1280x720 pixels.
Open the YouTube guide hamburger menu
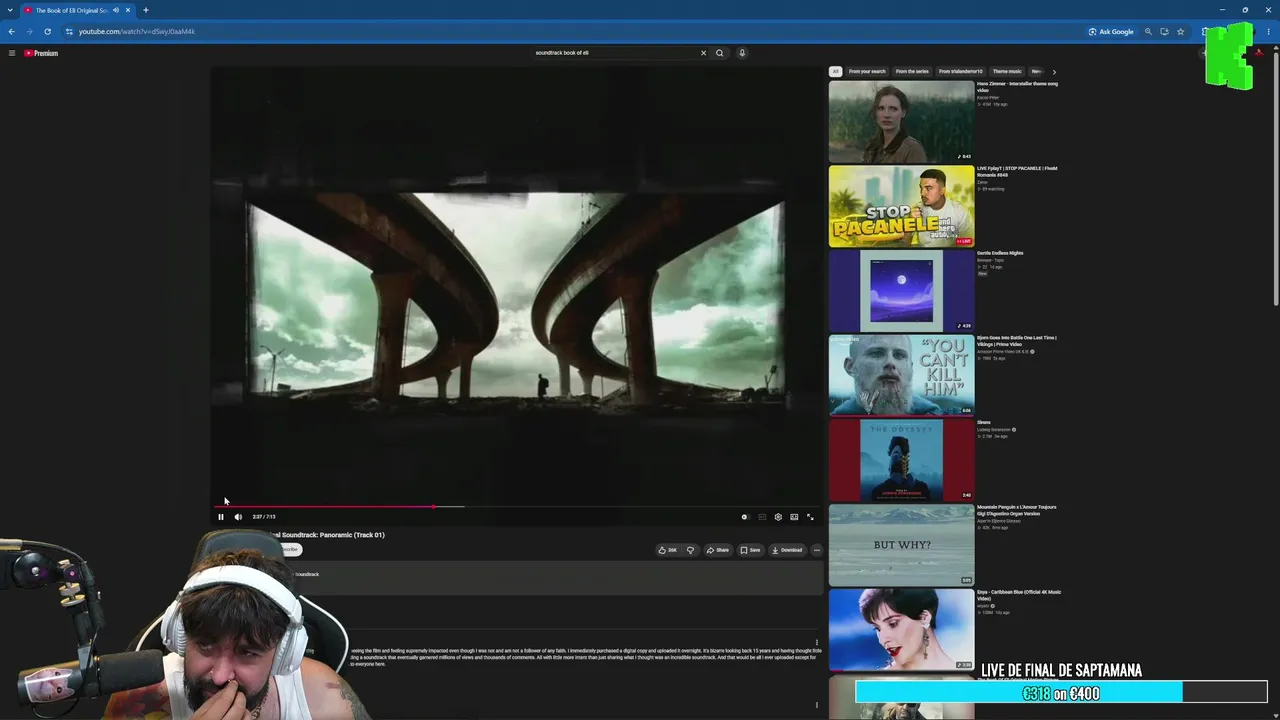tap(12, 53)
